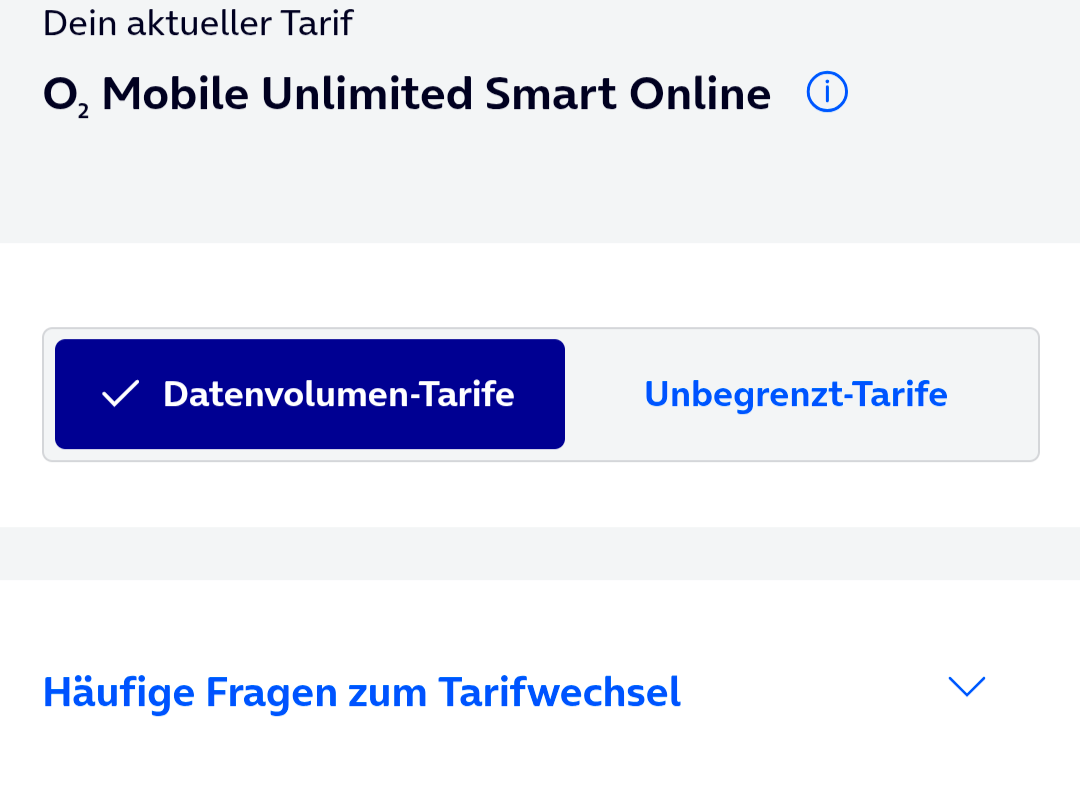The height and width of the screenshot is (789, 1080).
Task: Click the Häufige Fragen zum Tarifwechsel link text
Action: 362,692
